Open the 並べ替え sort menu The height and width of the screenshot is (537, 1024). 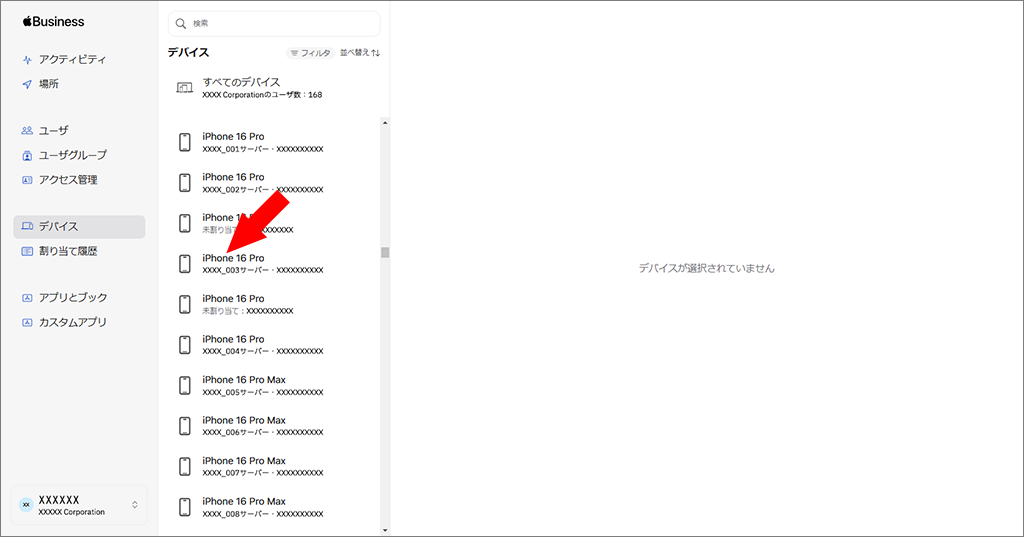(360, 52)
